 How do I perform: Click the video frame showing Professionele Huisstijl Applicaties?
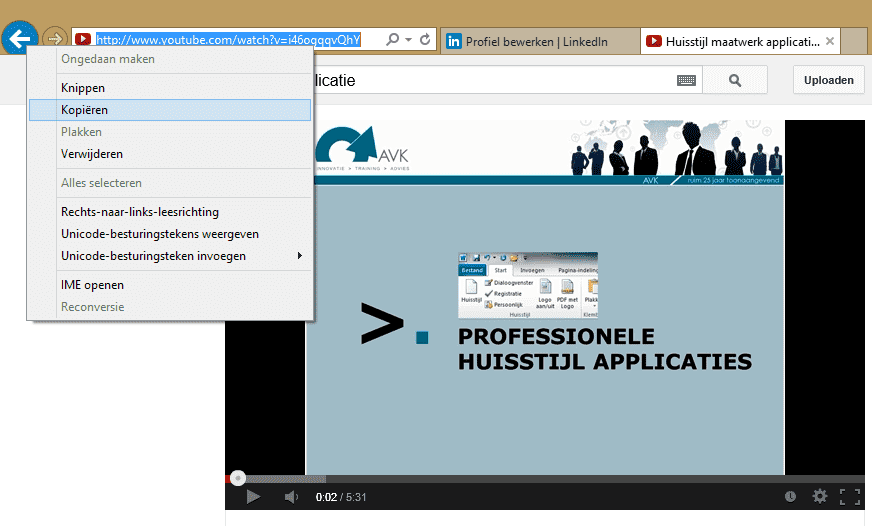(x=545, y=297)
